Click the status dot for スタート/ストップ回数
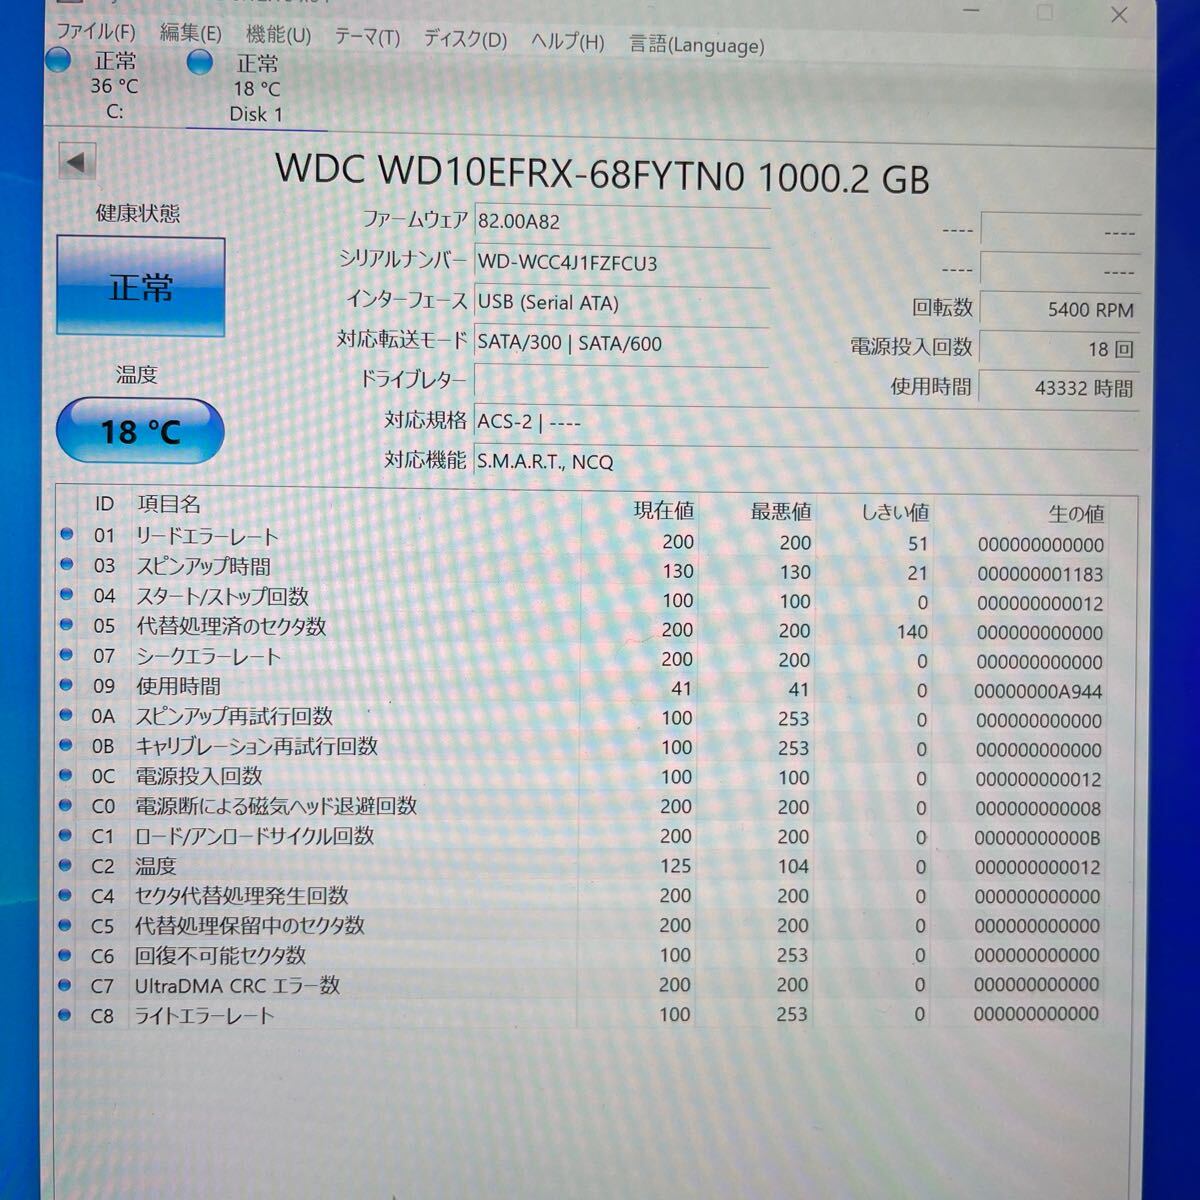Screen dimensions: 1200x1200 [67, 594]
